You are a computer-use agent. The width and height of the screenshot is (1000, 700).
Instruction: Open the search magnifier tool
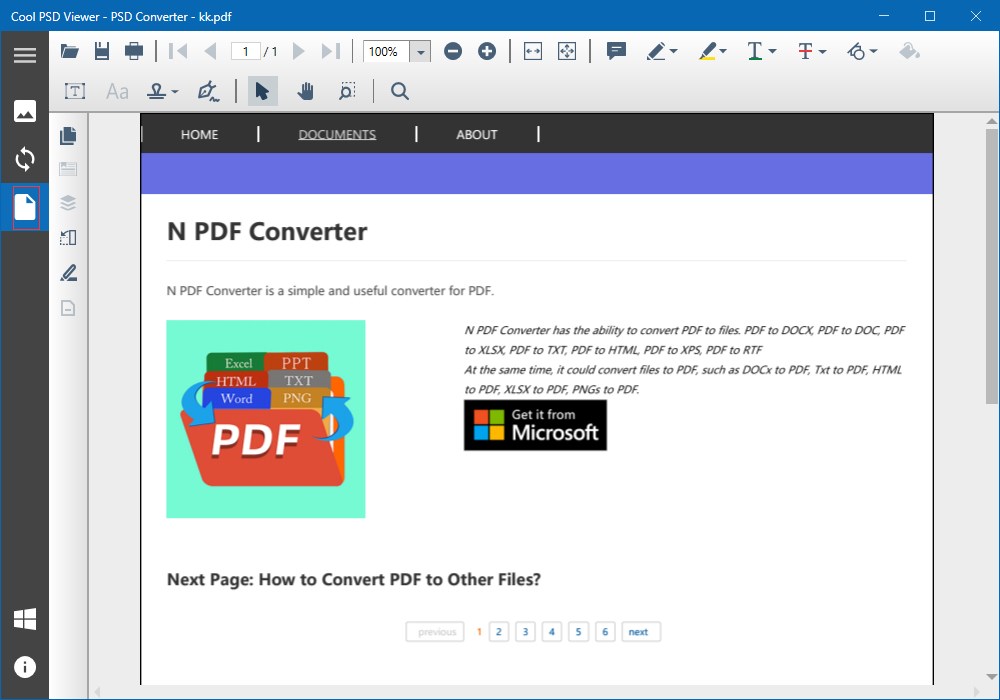click(x=400, y=91)
